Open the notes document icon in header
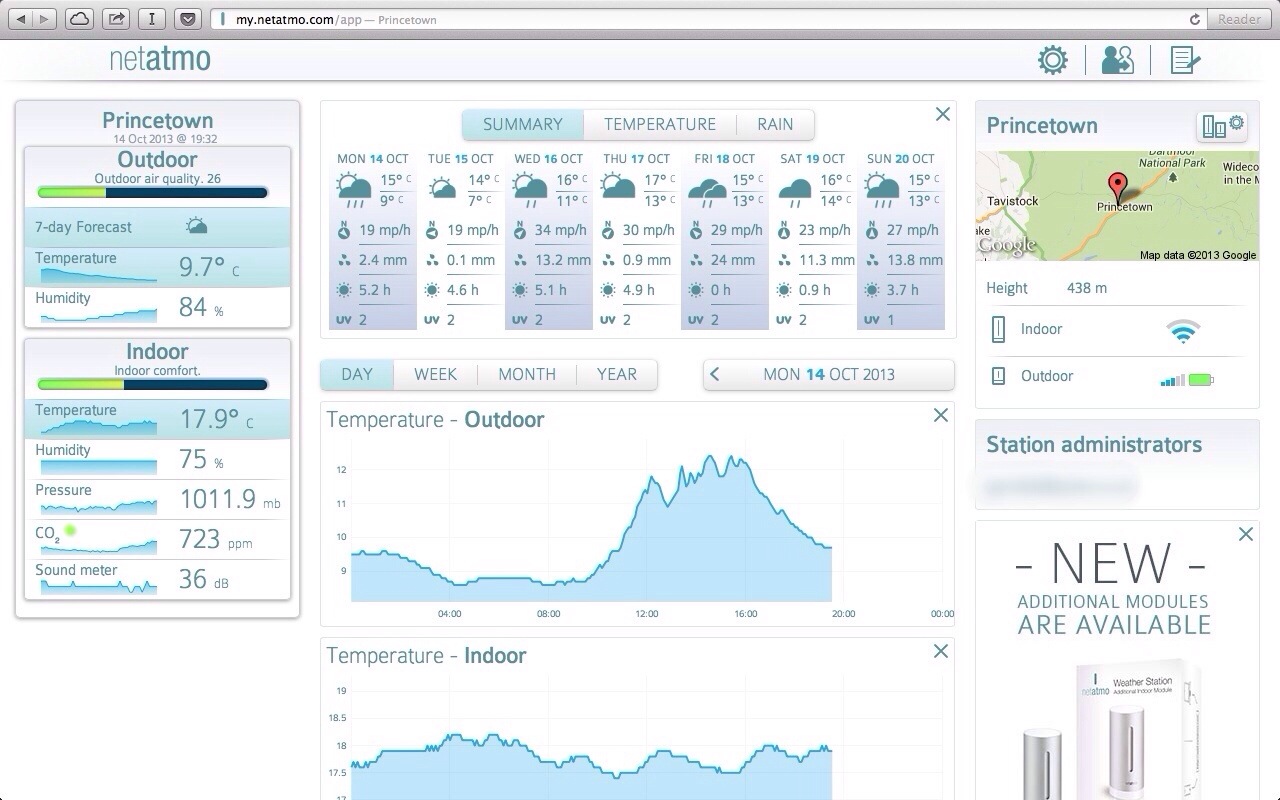The height and width of the screenshot is (800, 1280). [x=1184, y=60]
